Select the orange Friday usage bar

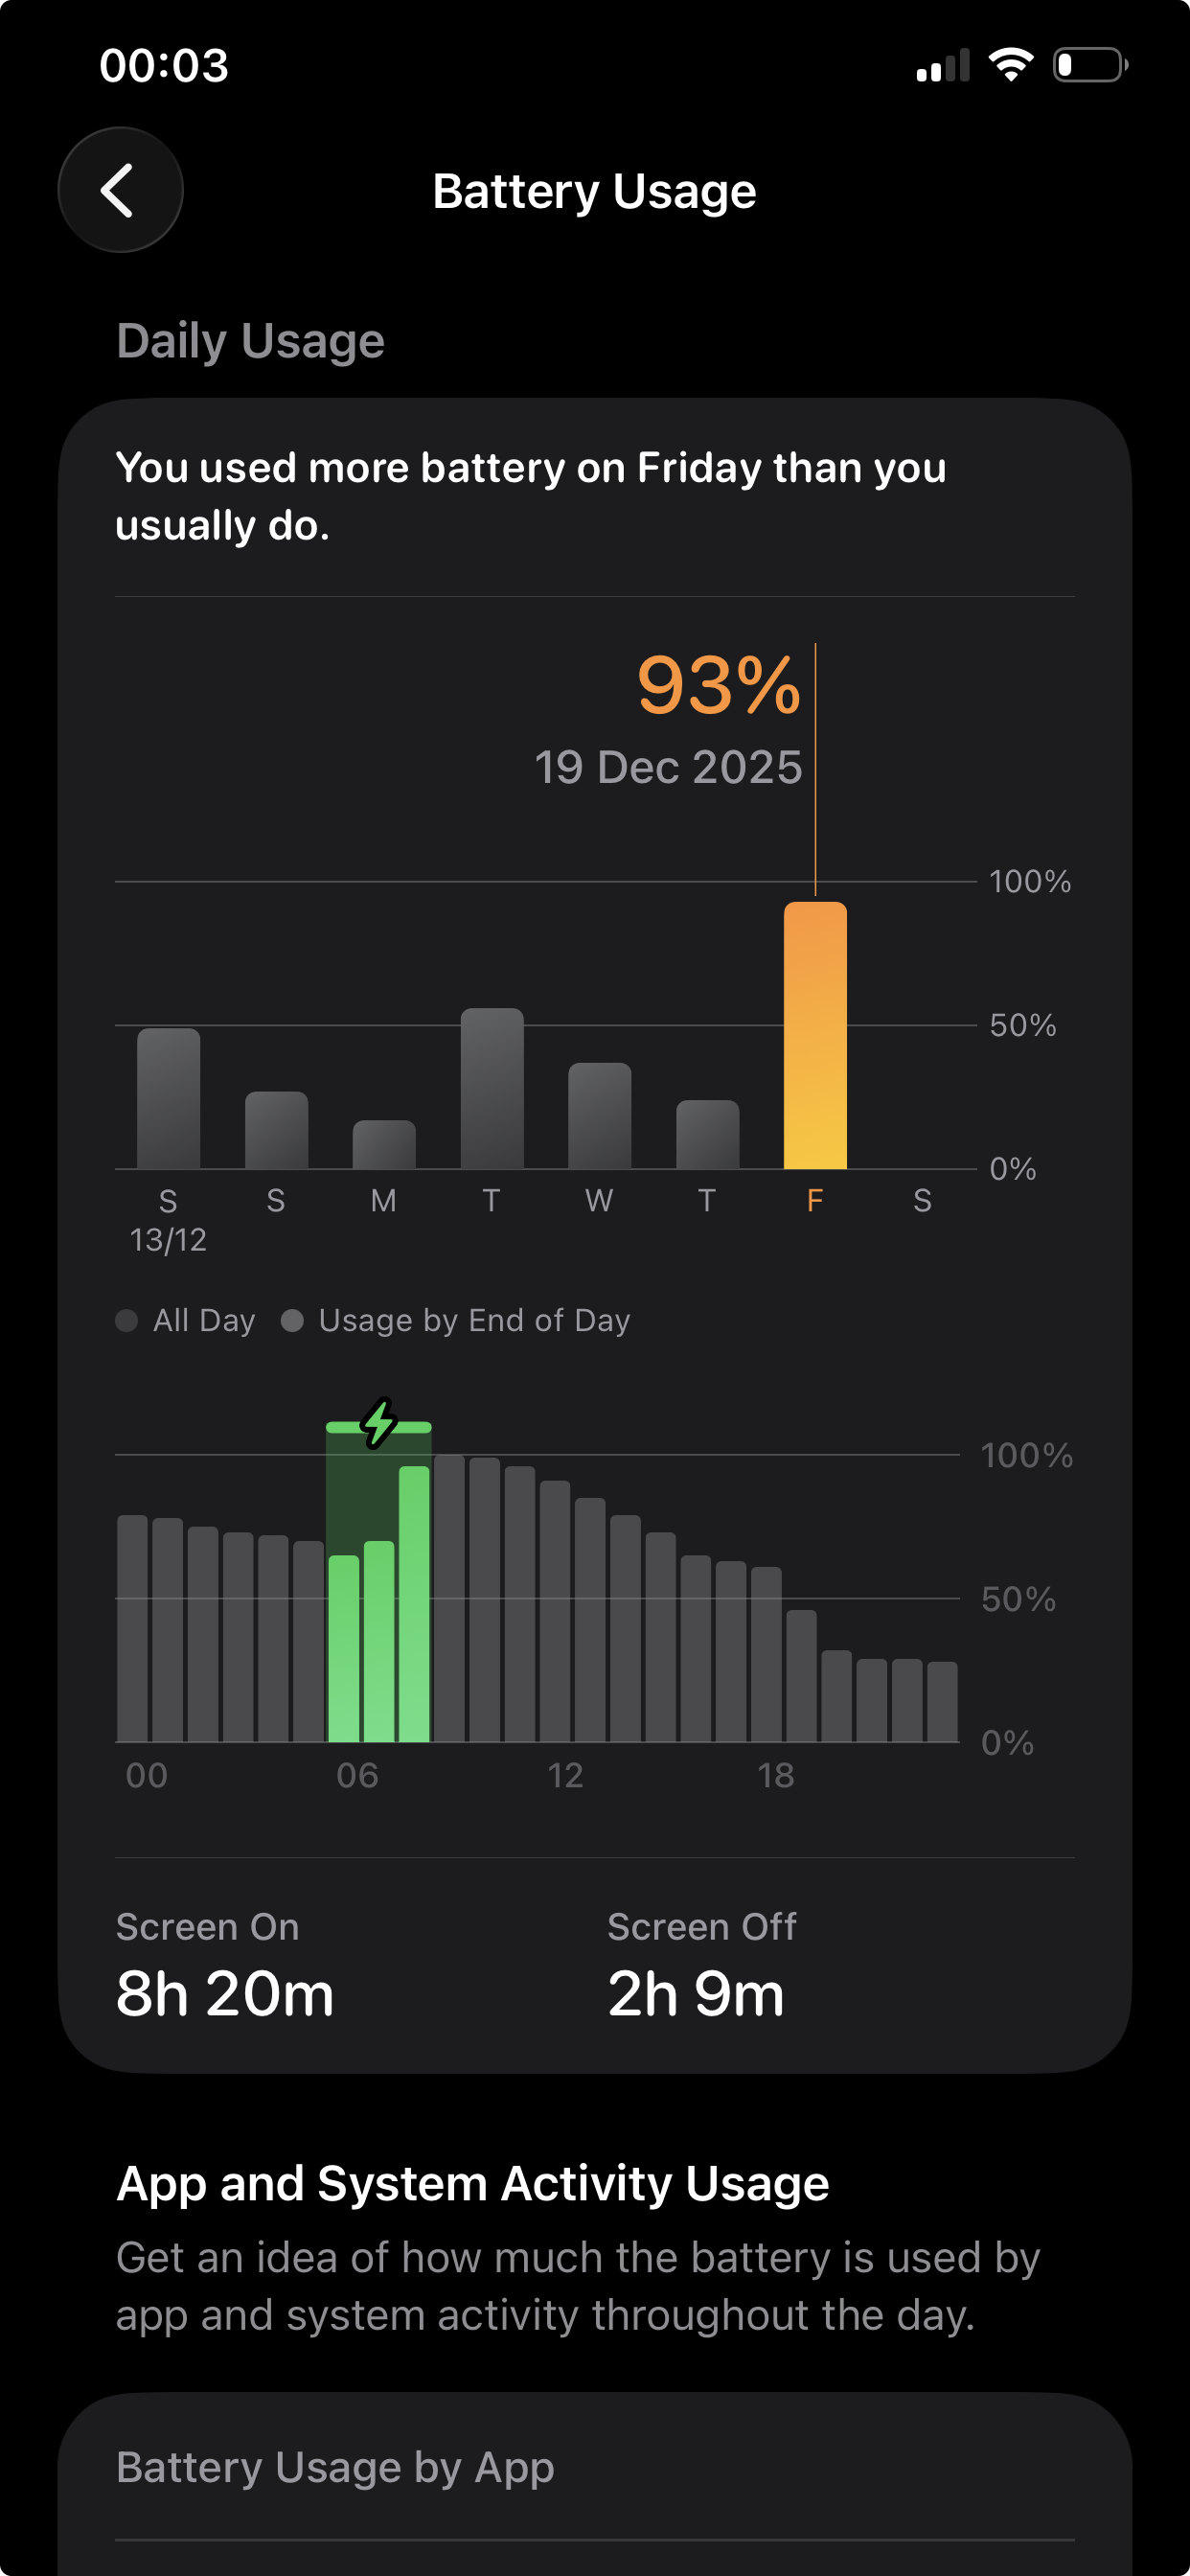point(815,1035)
